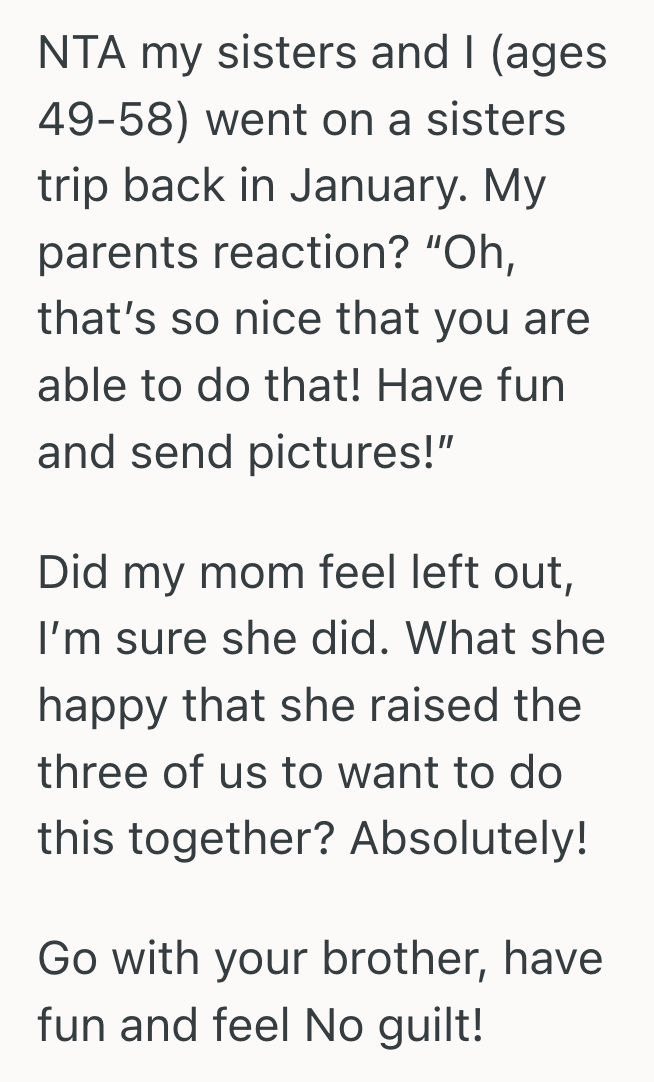
Task: Click the word "trip" in third line
Action: [x=72, y=187]
